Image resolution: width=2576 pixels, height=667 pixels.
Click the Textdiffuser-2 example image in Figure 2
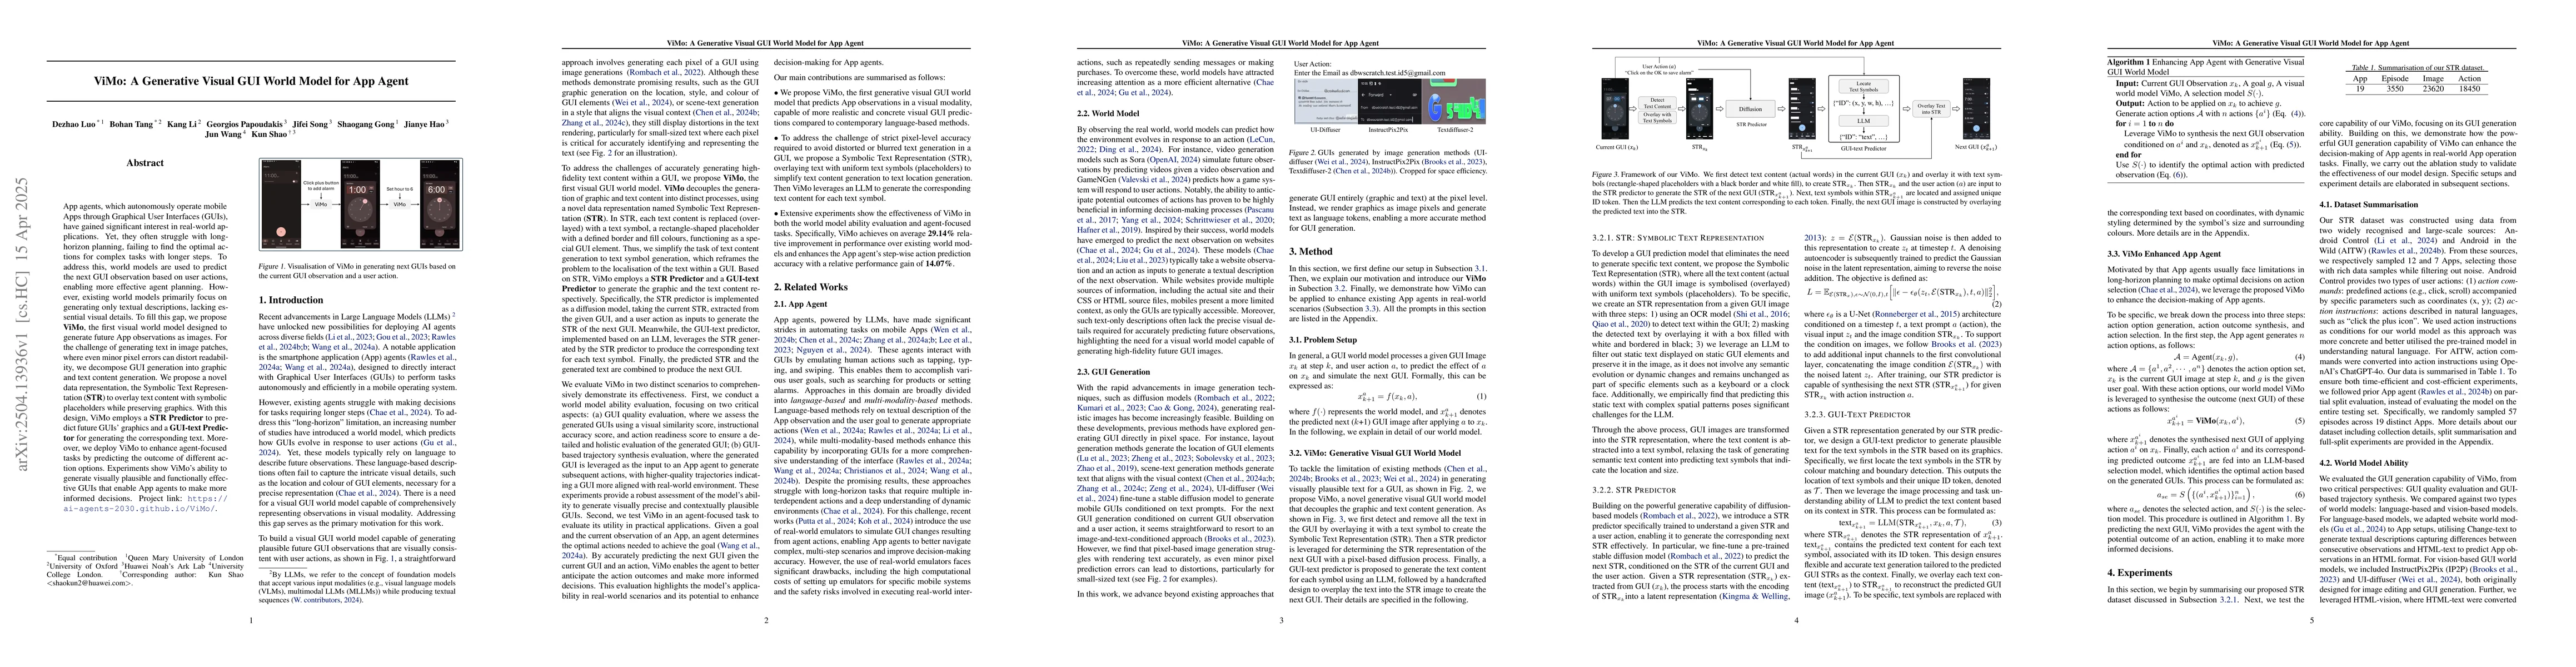click(x=1453, y=102)
